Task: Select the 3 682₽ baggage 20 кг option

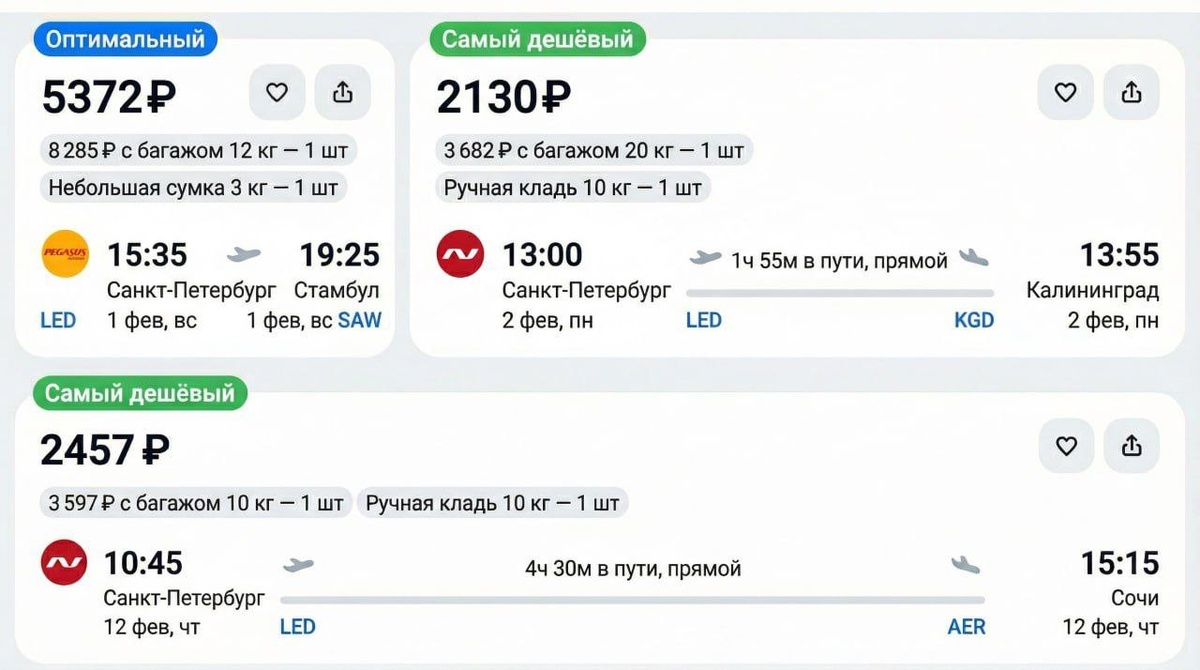Action: tap(594, 151)
